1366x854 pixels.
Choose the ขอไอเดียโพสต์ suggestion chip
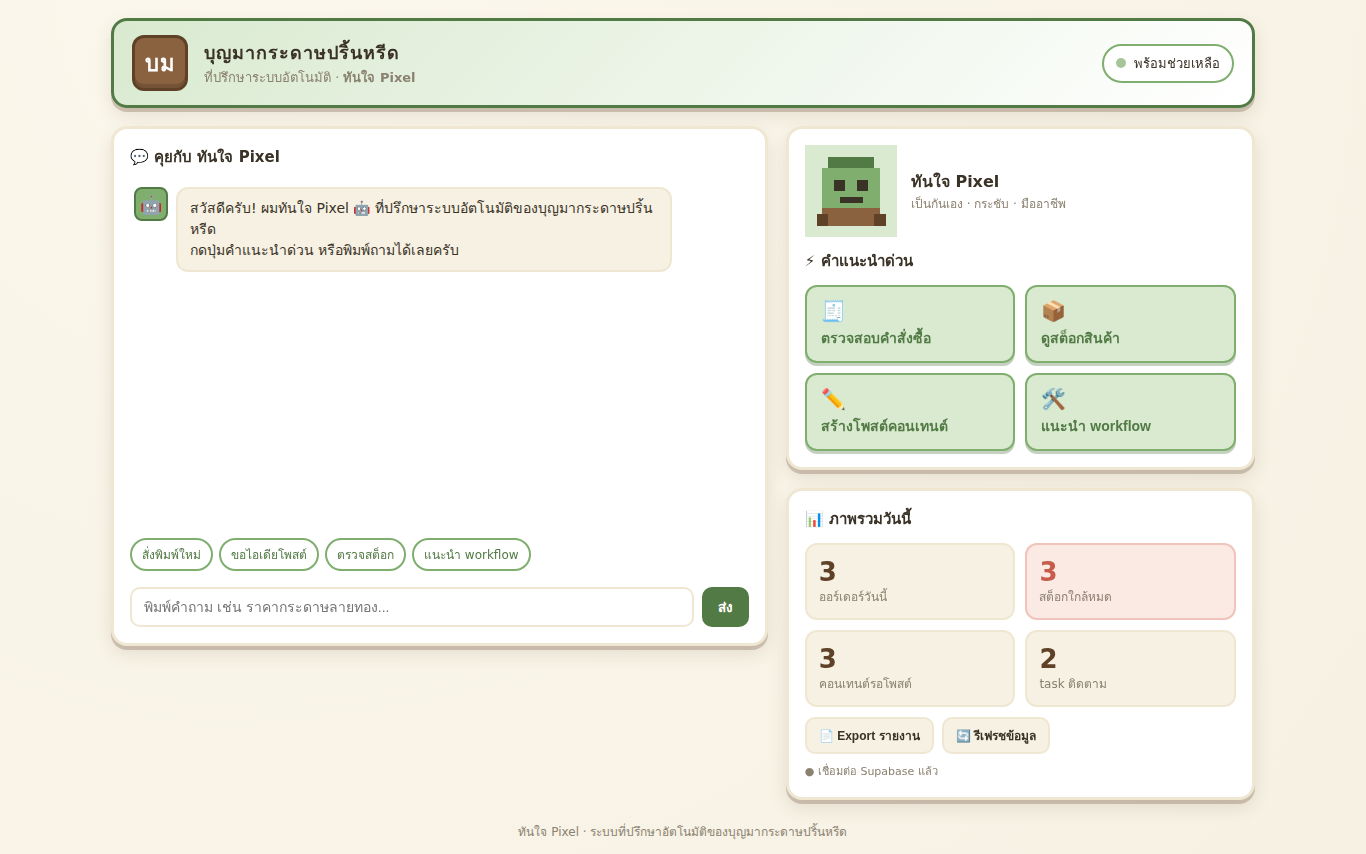pyautogui.click(x=269, y=555)
